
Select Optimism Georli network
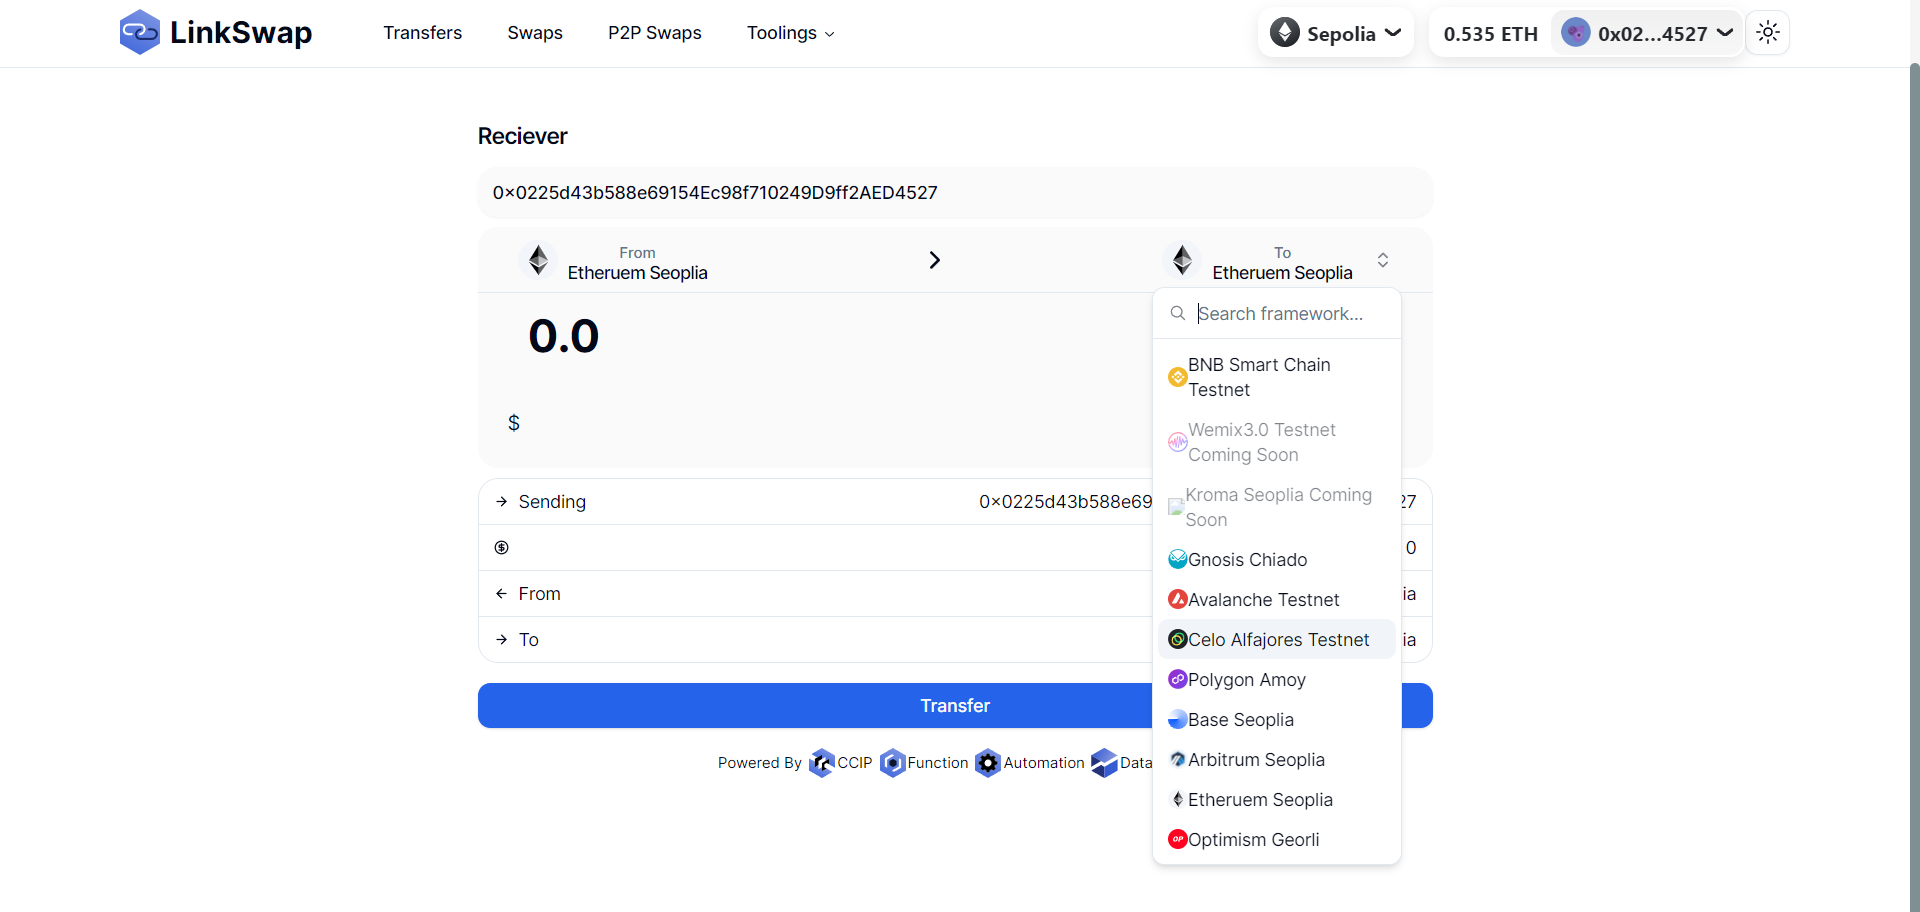point(1277,839)
